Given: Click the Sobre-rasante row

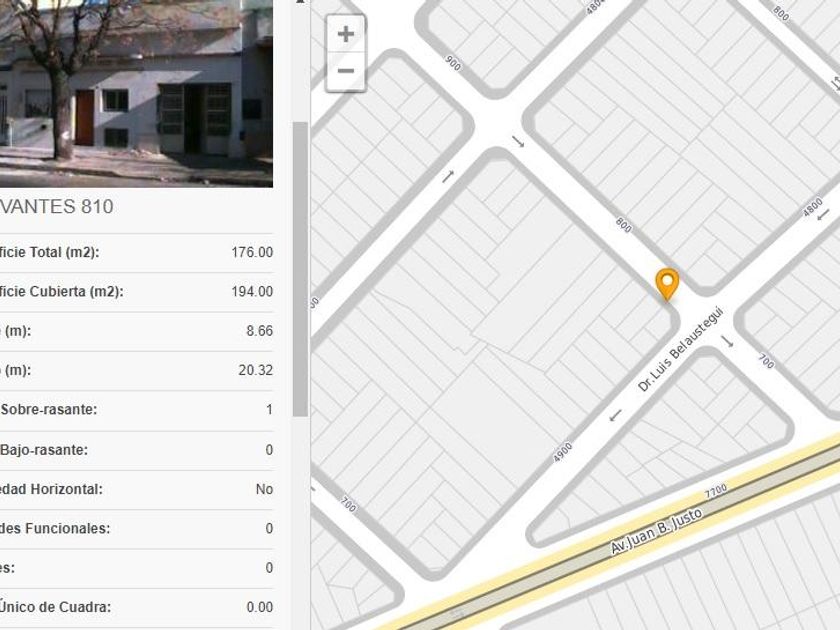Looking at the screenshot, I should click(x=136, y=410).
